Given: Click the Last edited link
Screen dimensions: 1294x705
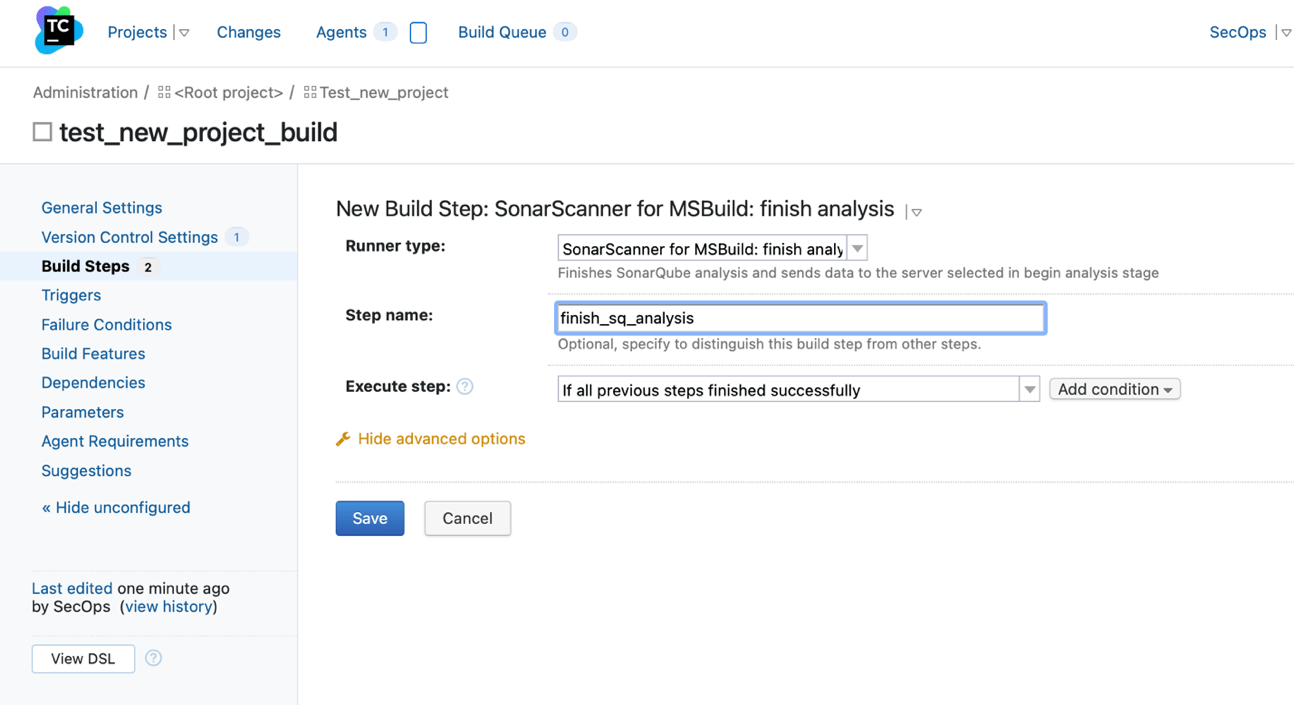Looking at the screenshot, I should coord(72,588).
